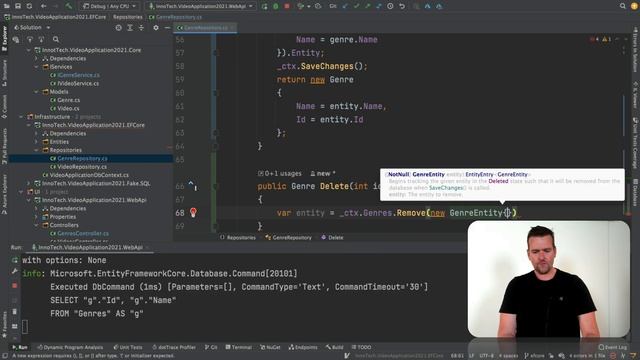The image size is (640, 360).
Task: Open the Terminal tool window
Action: pyautogui.click(x=239, y=347)
